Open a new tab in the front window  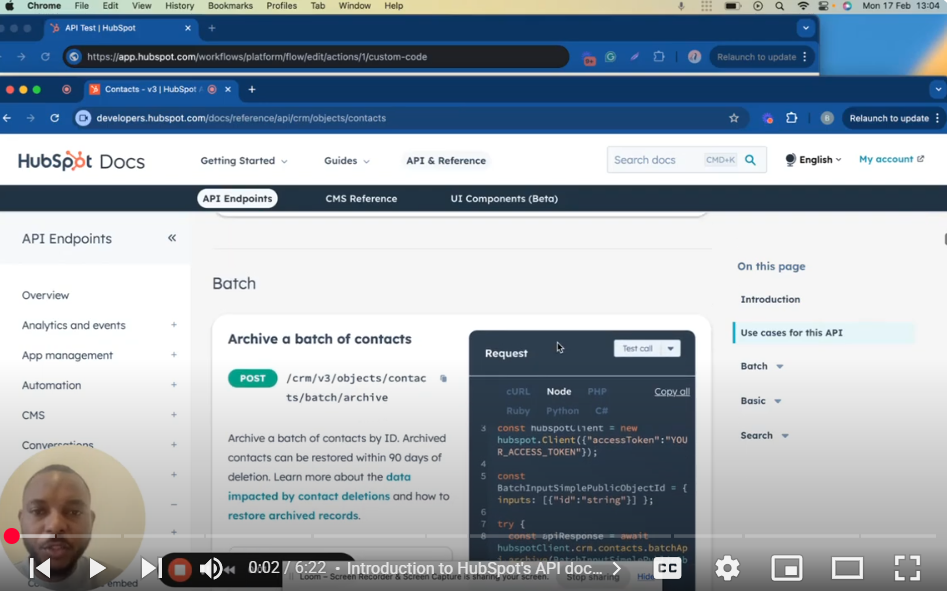252,89
